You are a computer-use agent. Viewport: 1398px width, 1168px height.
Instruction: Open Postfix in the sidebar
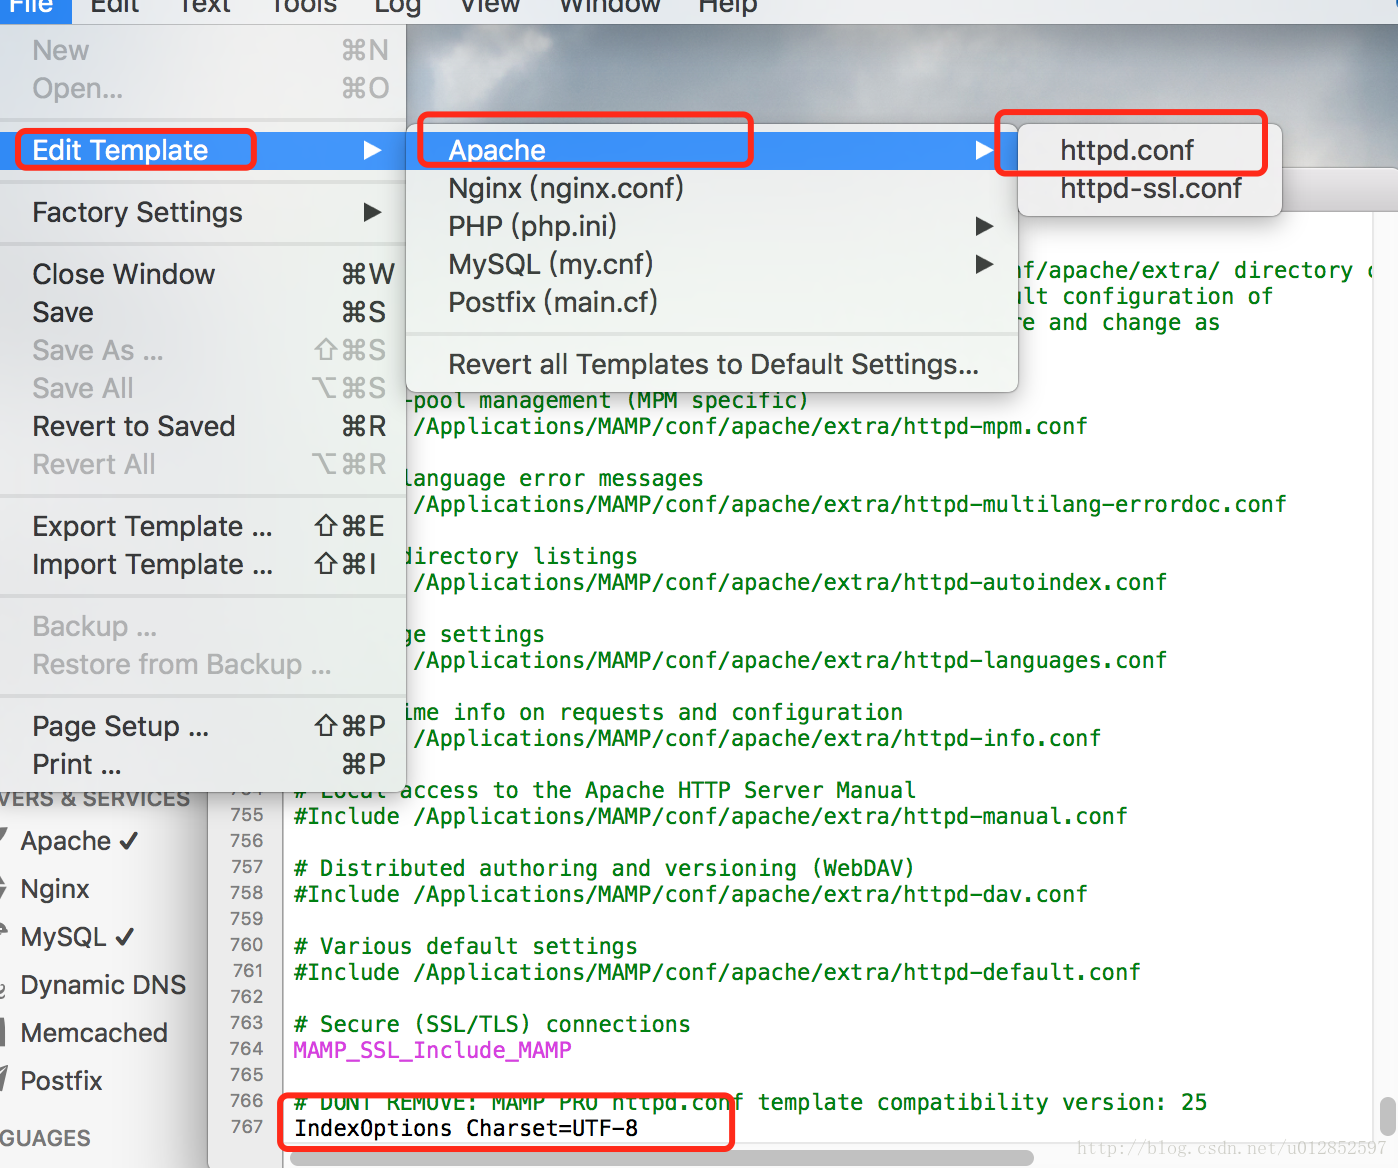[x=61, y=1081]
